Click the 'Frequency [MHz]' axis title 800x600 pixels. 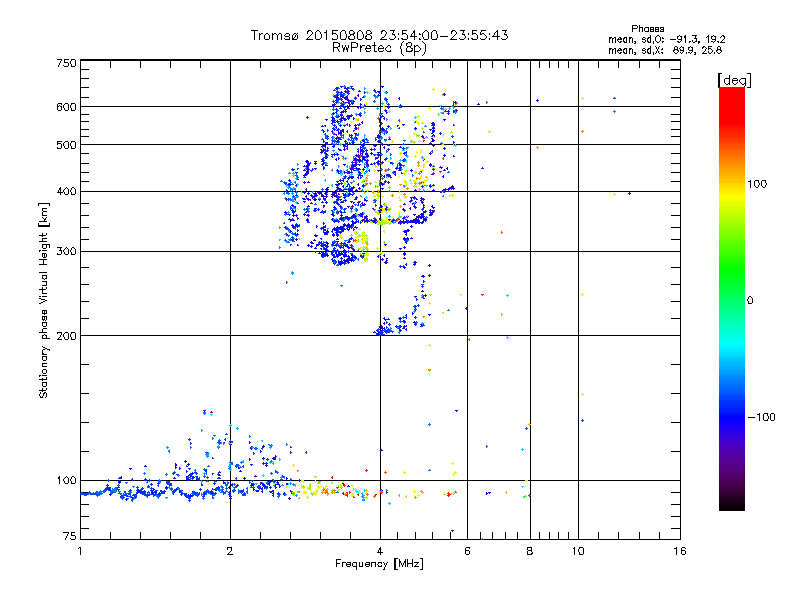point(379,564)
